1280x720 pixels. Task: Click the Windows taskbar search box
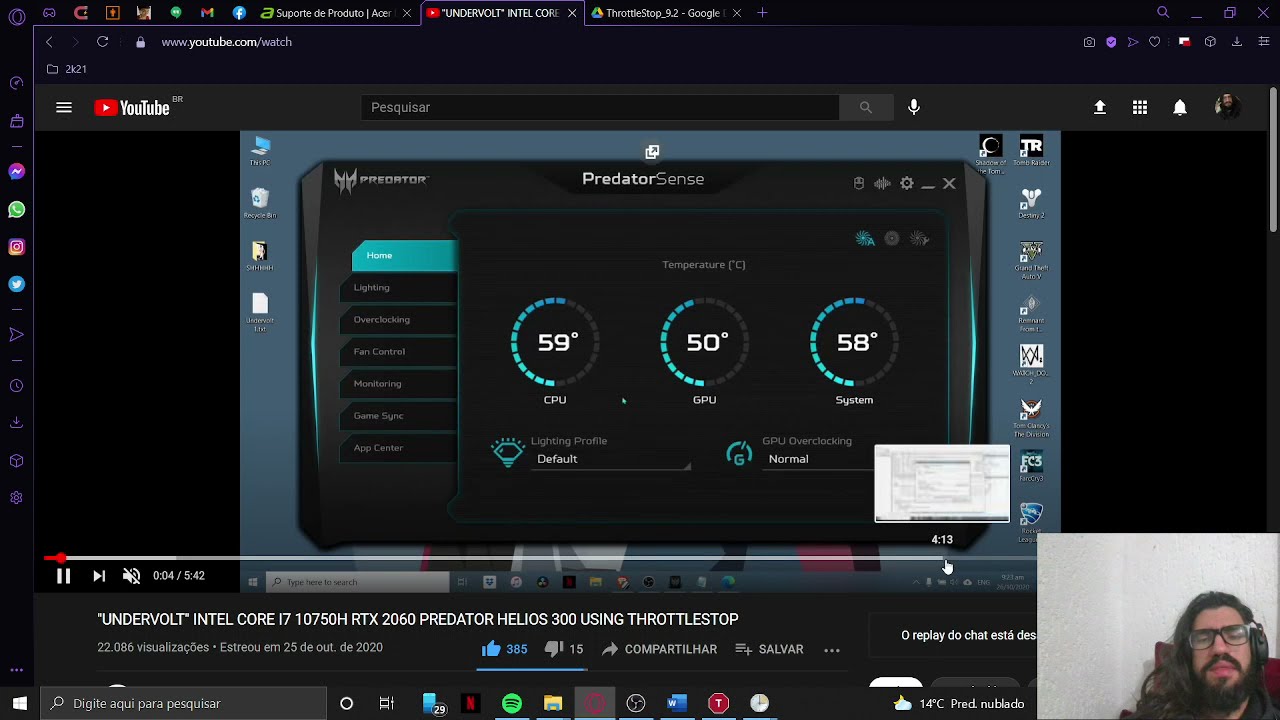pos(184,703)
